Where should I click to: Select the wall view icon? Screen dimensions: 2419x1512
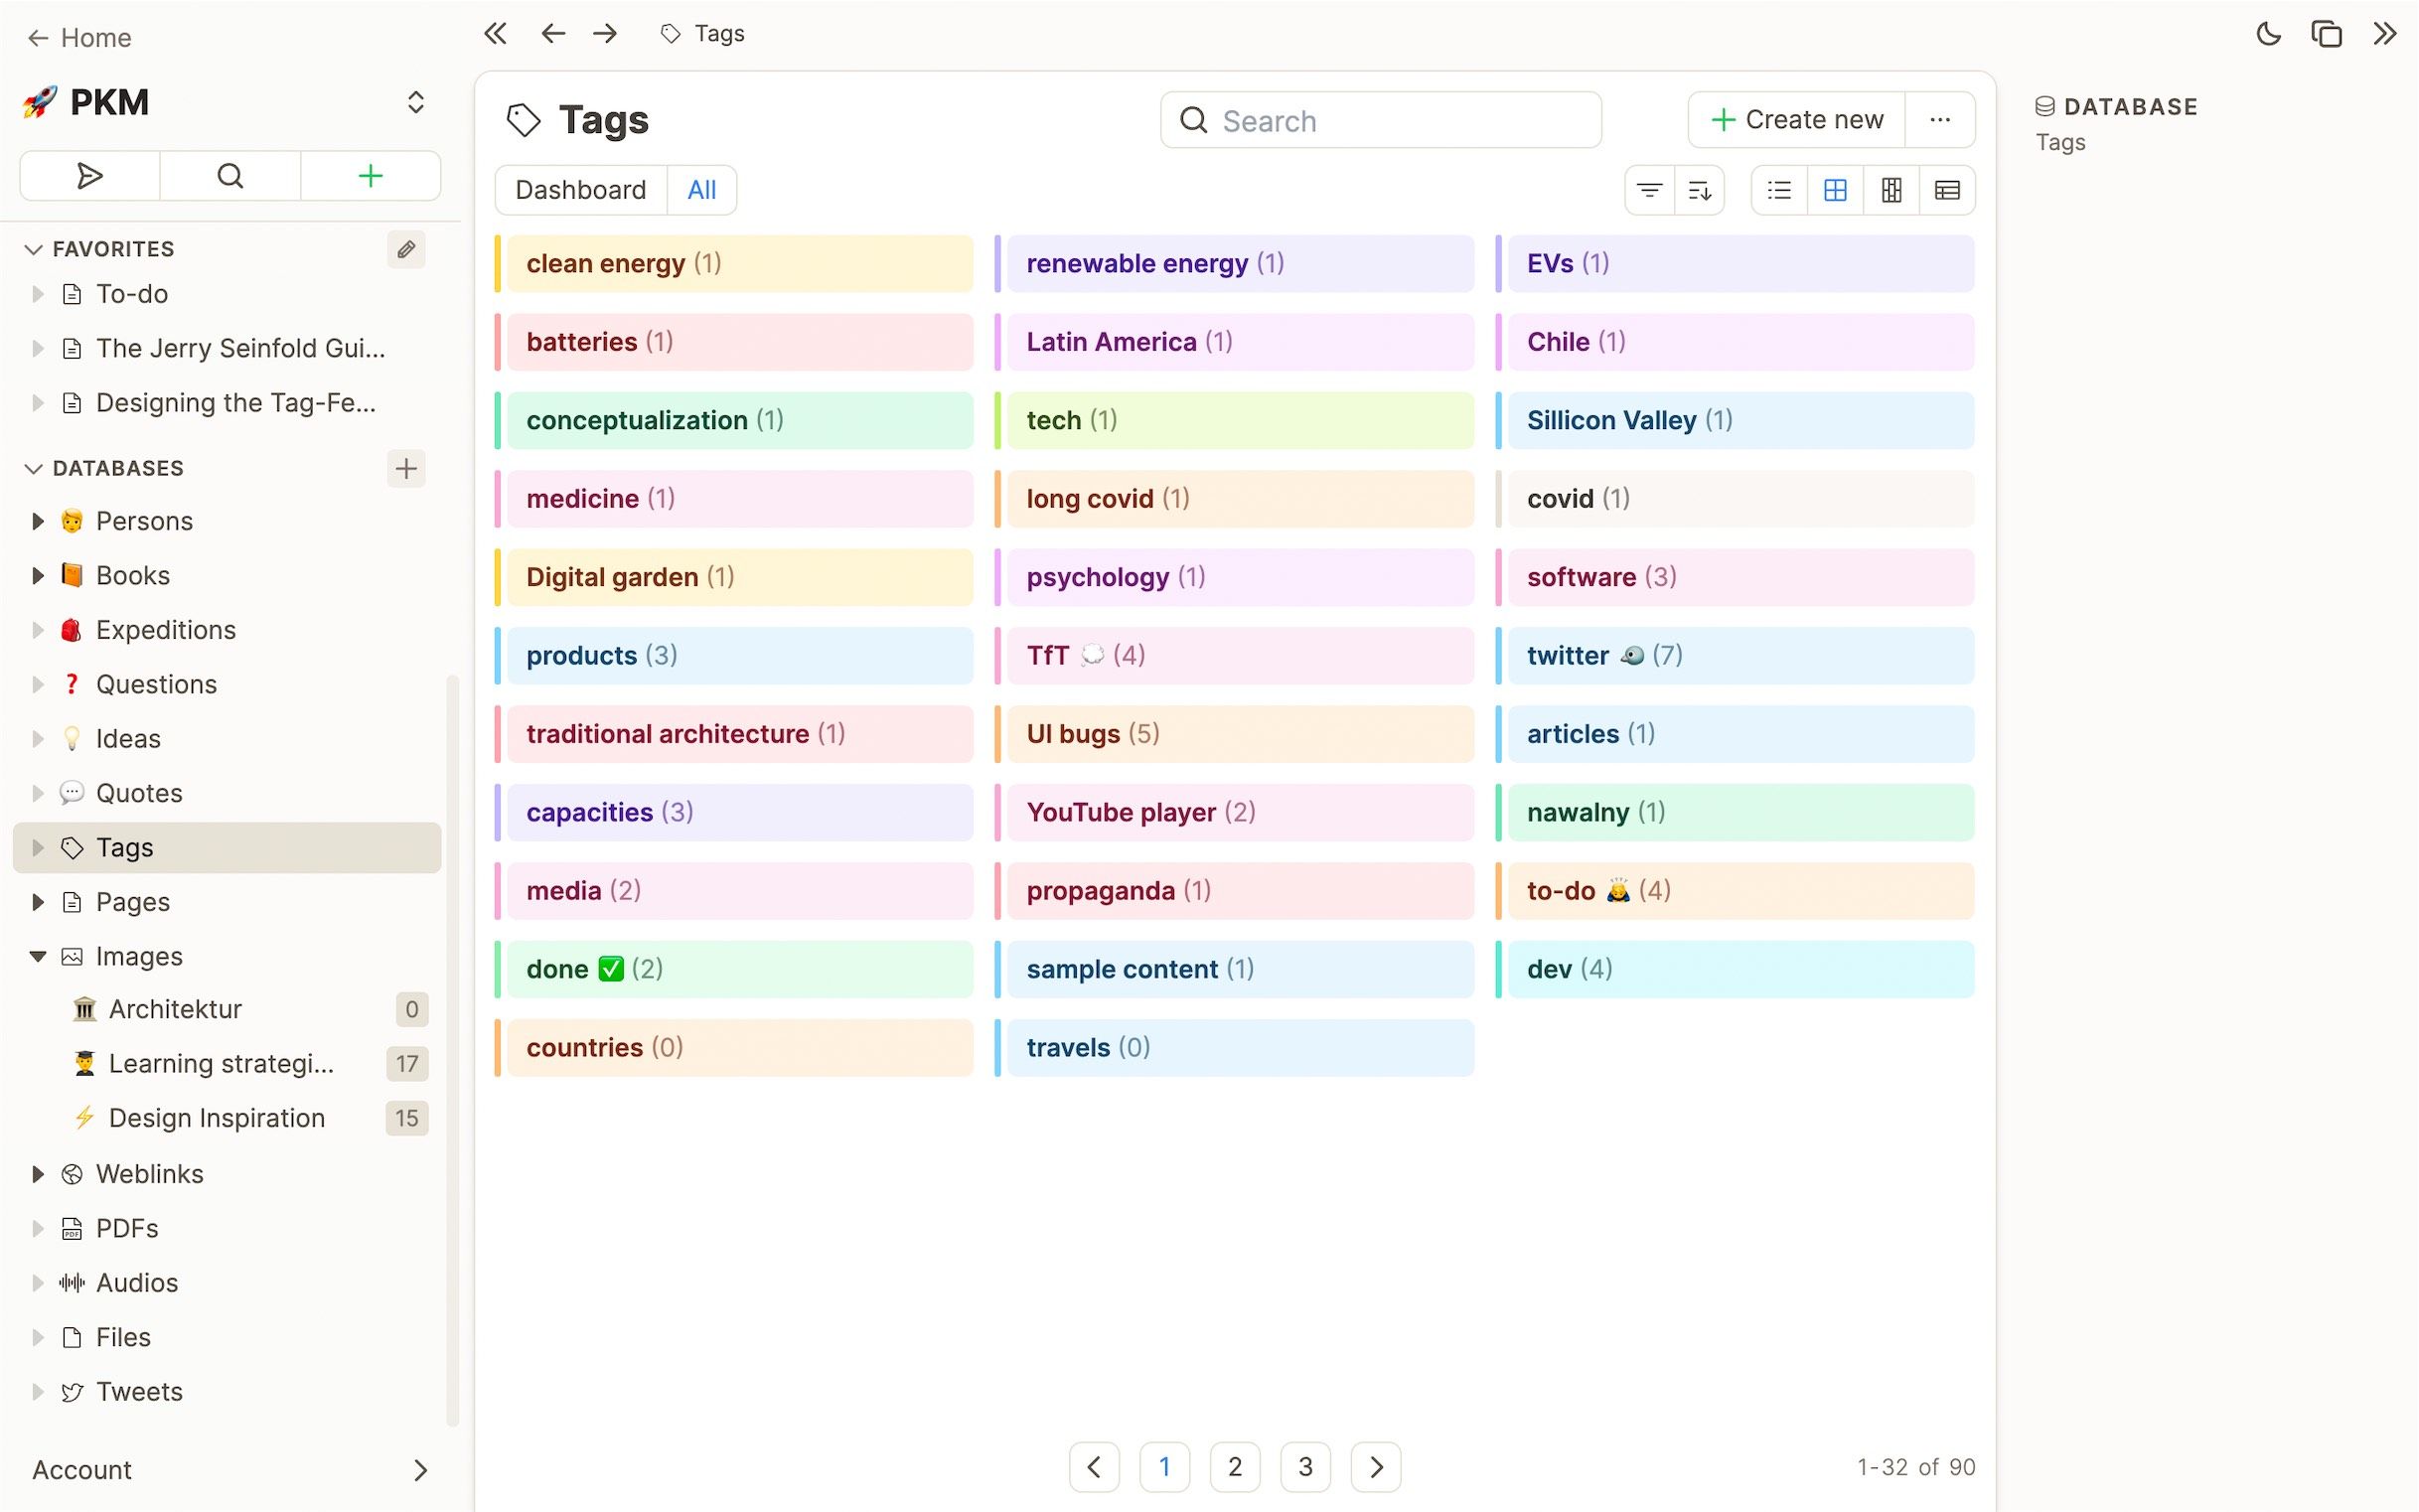(1890, 190)
